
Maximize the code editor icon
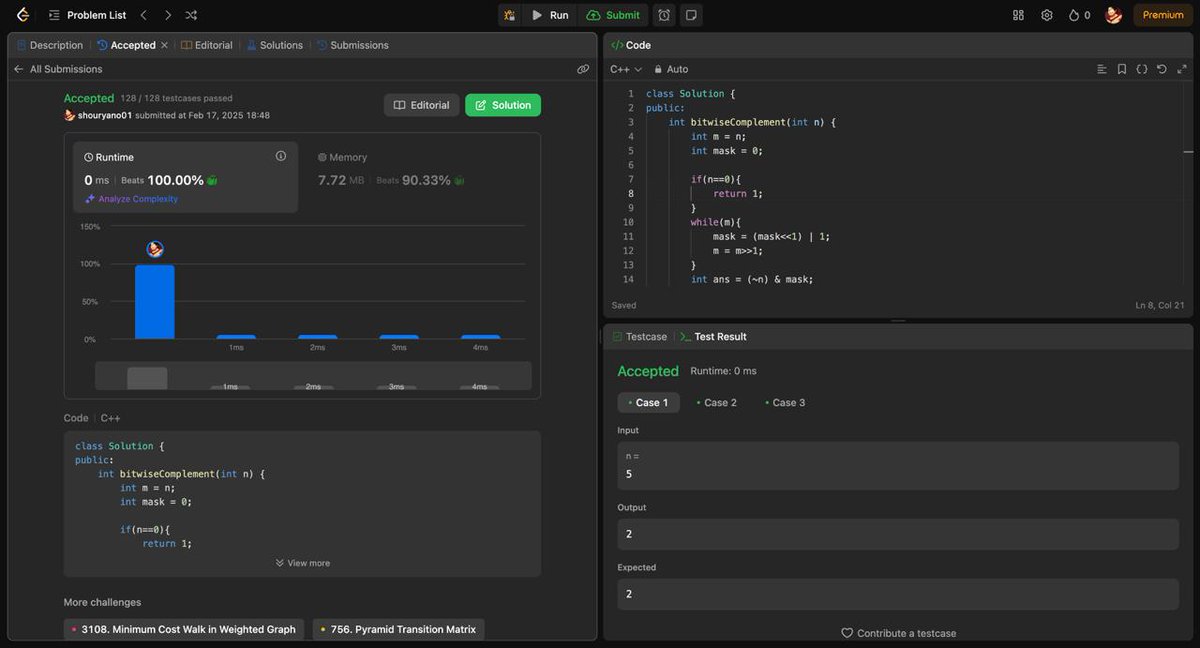(1182, 69)
